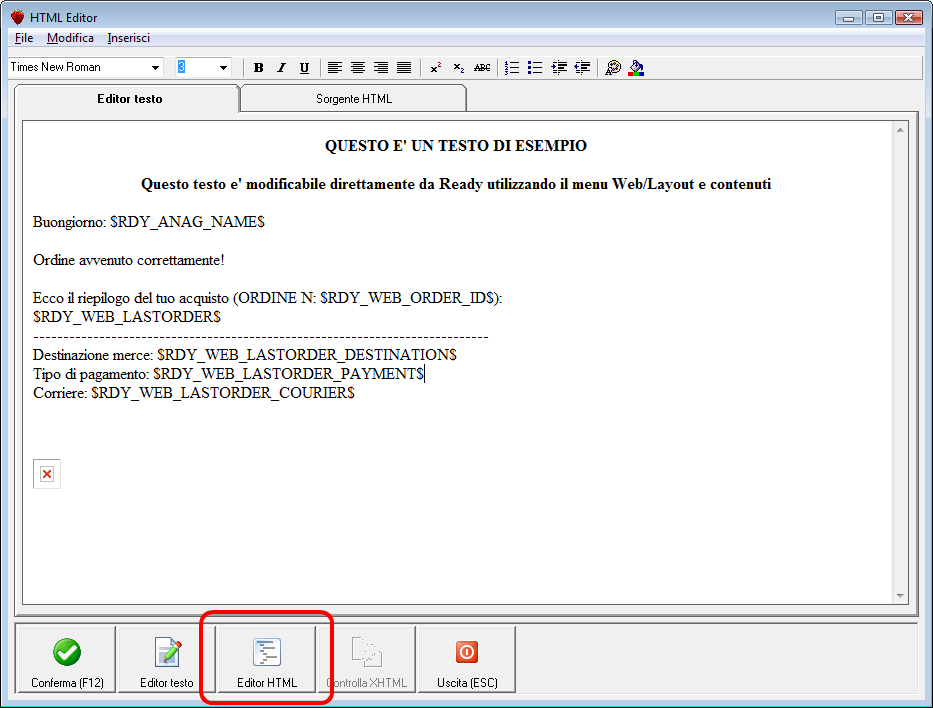Apply italic formatting
This screenshot has height=708, width=933.
click(x=281, y=67)
